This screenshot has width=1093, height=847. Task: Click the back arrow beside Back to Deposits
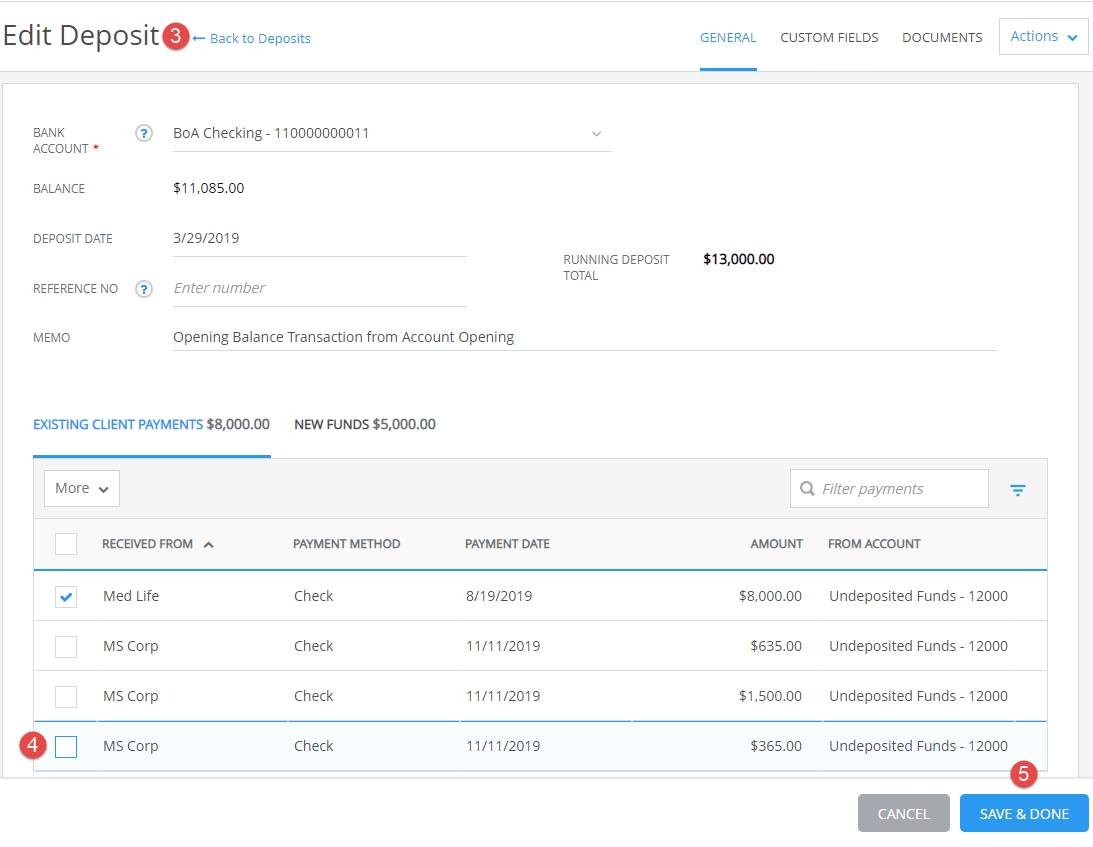(199, 38)
